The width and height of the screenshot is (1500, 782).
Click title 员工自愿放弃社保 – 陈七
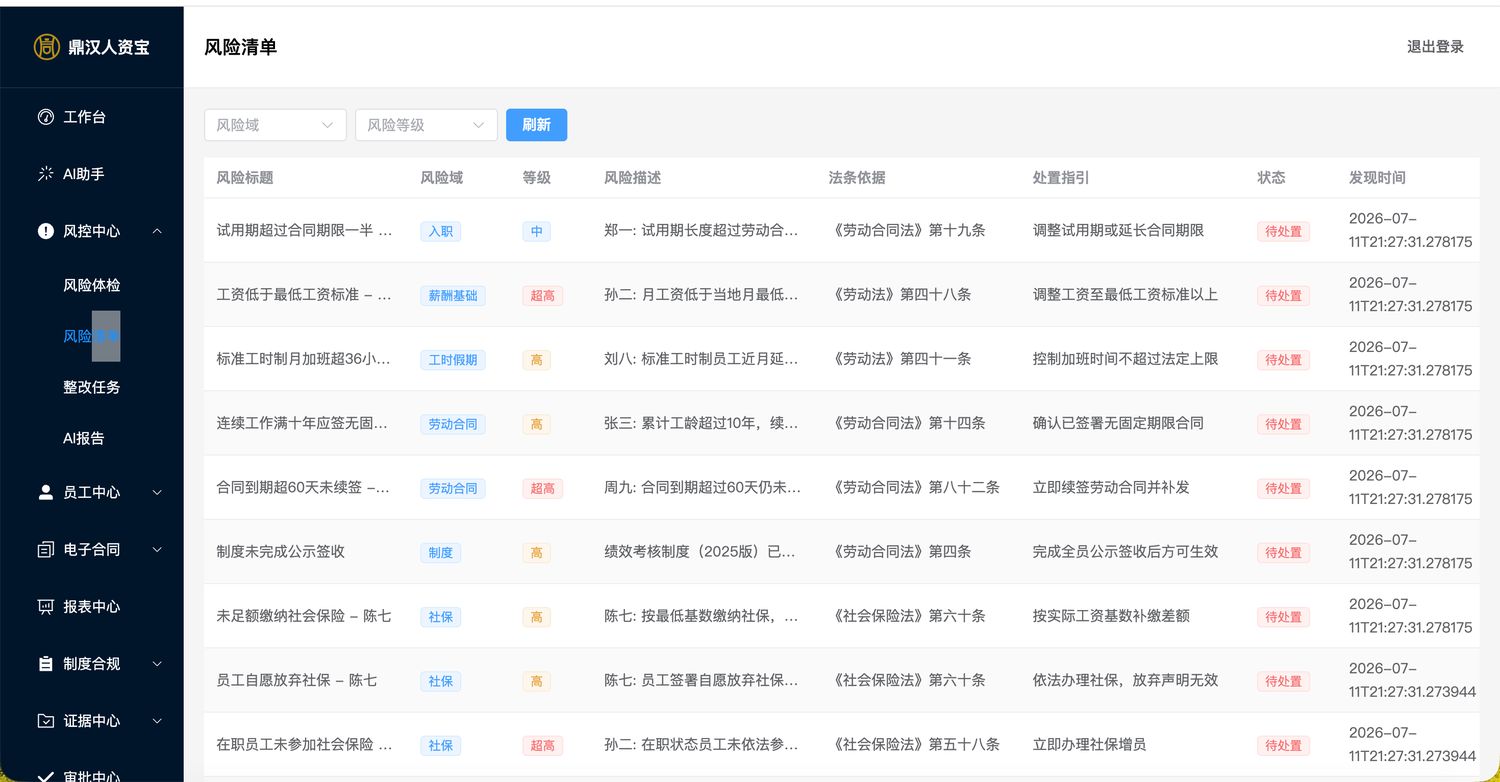[297, 680]
